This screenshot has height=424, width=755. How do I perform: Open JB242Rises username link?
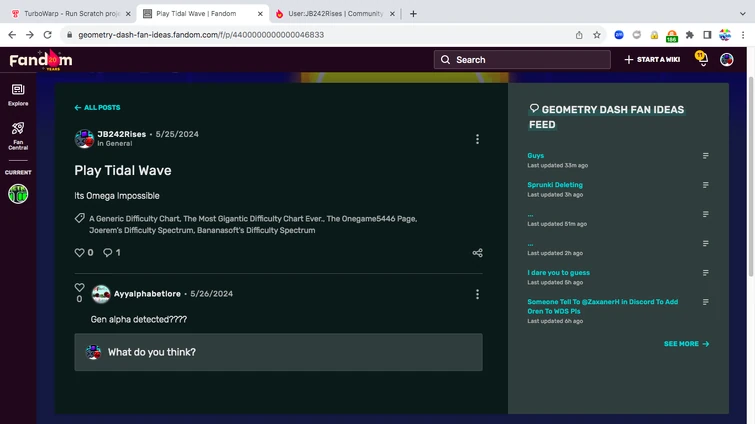point(121,134)
